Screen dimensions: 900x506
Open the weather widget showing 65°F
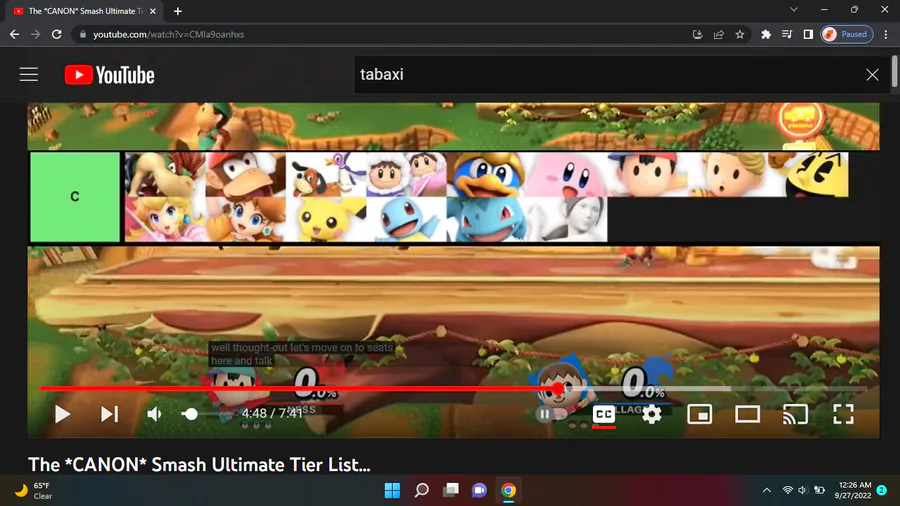coord(34,491)
